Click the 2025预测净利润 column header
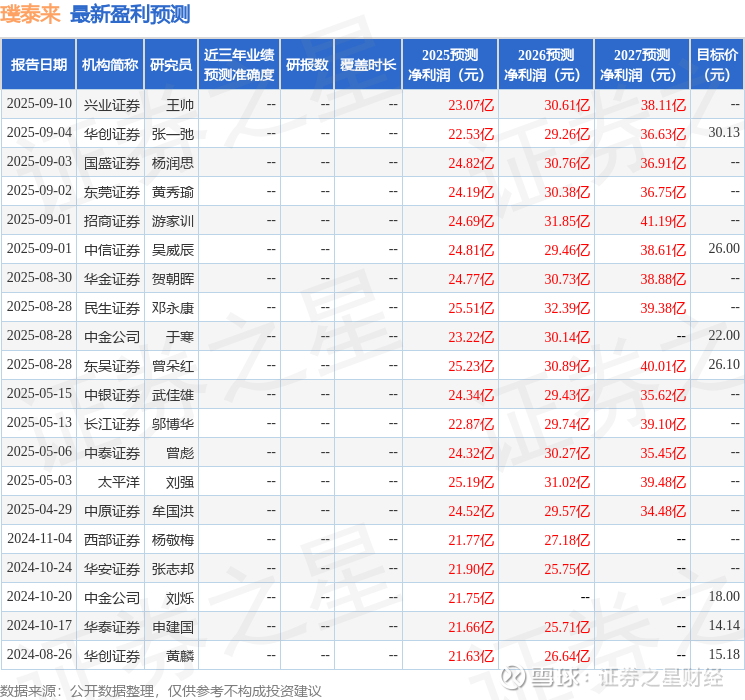Image resolution: width=745 pixels, height=700 pixels. coord(450,65)
